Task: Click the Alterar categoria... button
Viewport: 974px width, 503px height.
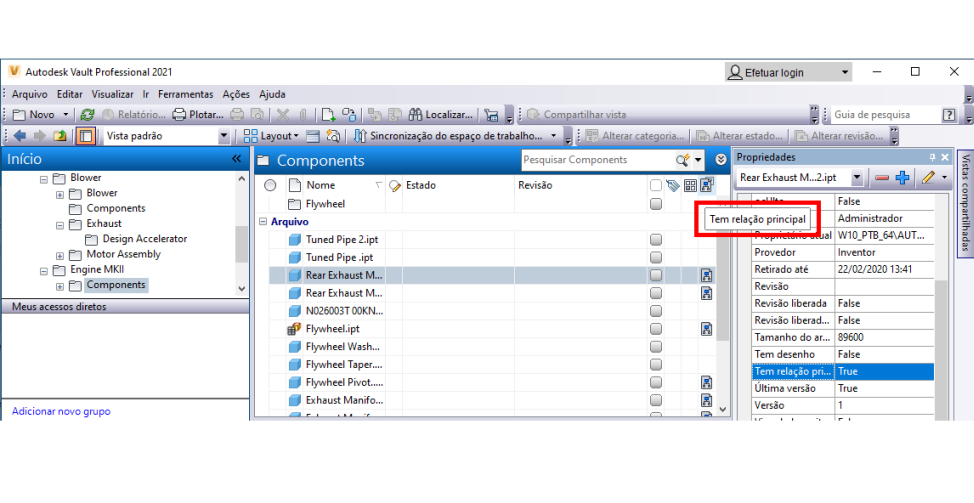Action: (634, 136)
